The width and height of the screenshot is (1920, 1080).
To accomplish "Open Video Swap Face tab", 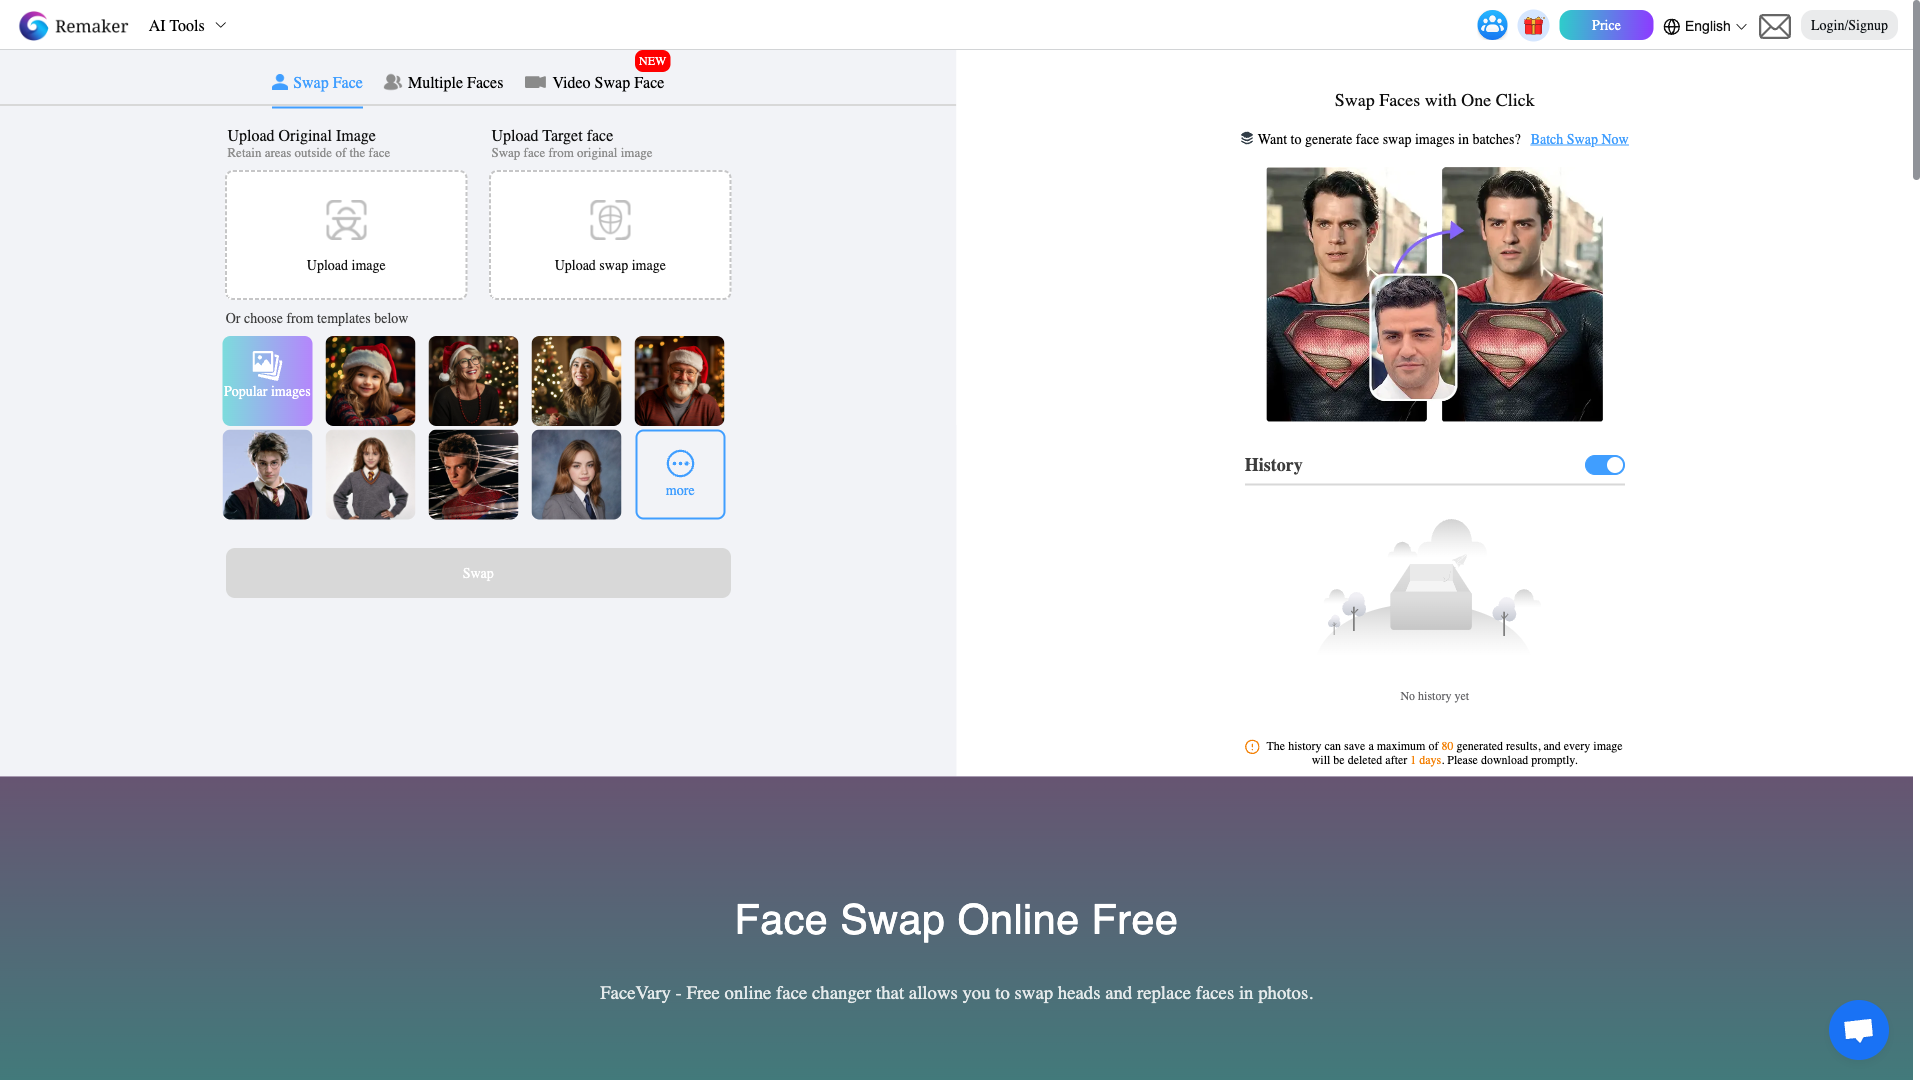I will click(x=595, y=83).
